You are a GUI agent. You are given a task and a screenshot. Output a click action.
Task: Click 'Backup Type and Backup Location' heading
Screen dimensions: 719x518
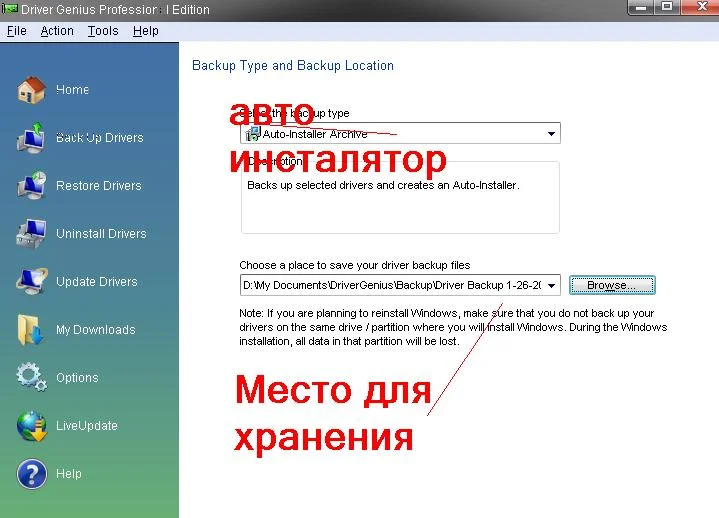click(x=293, y=66)
